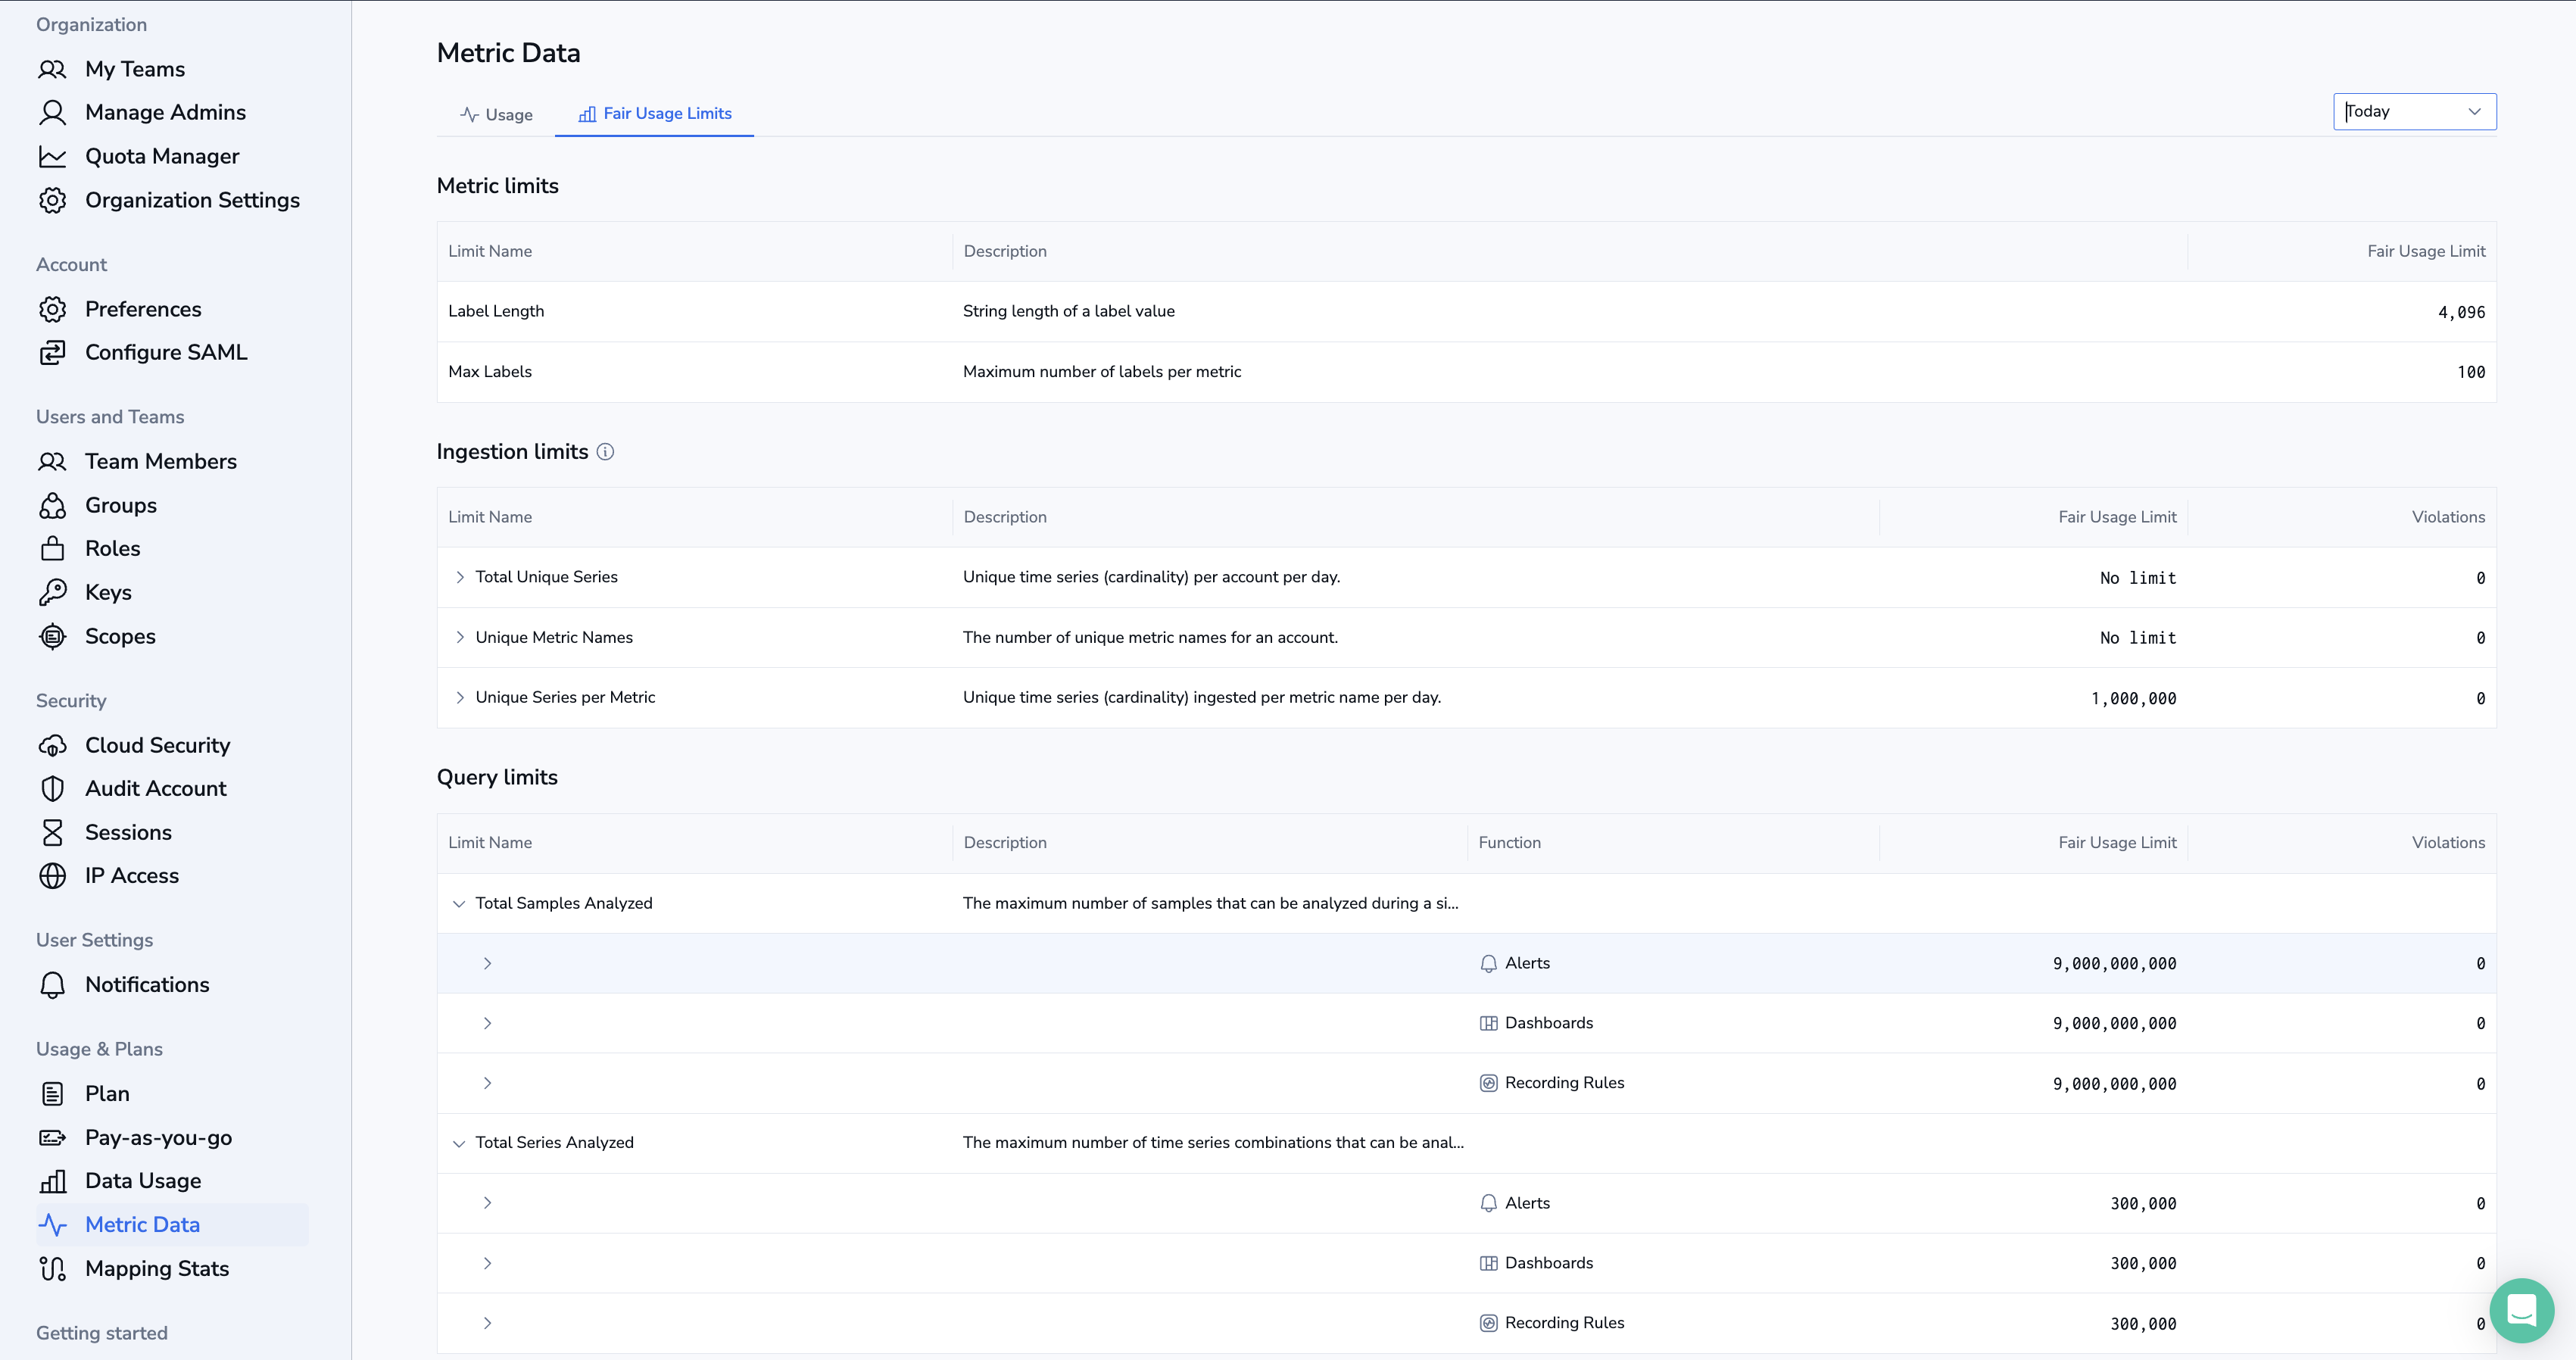Collapse the Total Samples Analyzed row

pyautogui.click(x=459, y=904)
